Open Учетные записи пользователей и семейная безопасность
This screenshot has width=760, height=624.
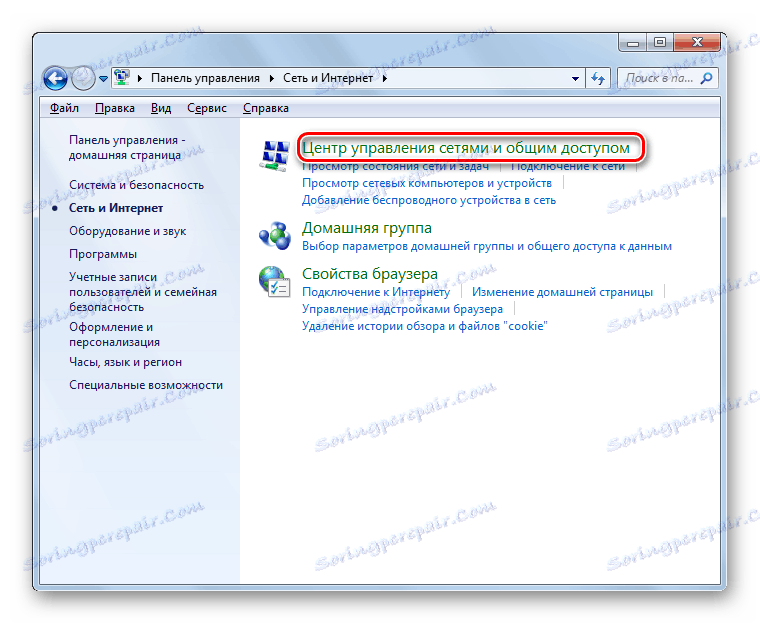(x=142, y=292)
